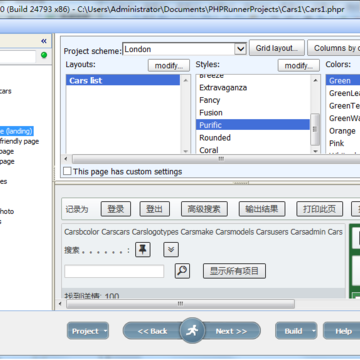Click the 登出 button

tap(155, 209)
